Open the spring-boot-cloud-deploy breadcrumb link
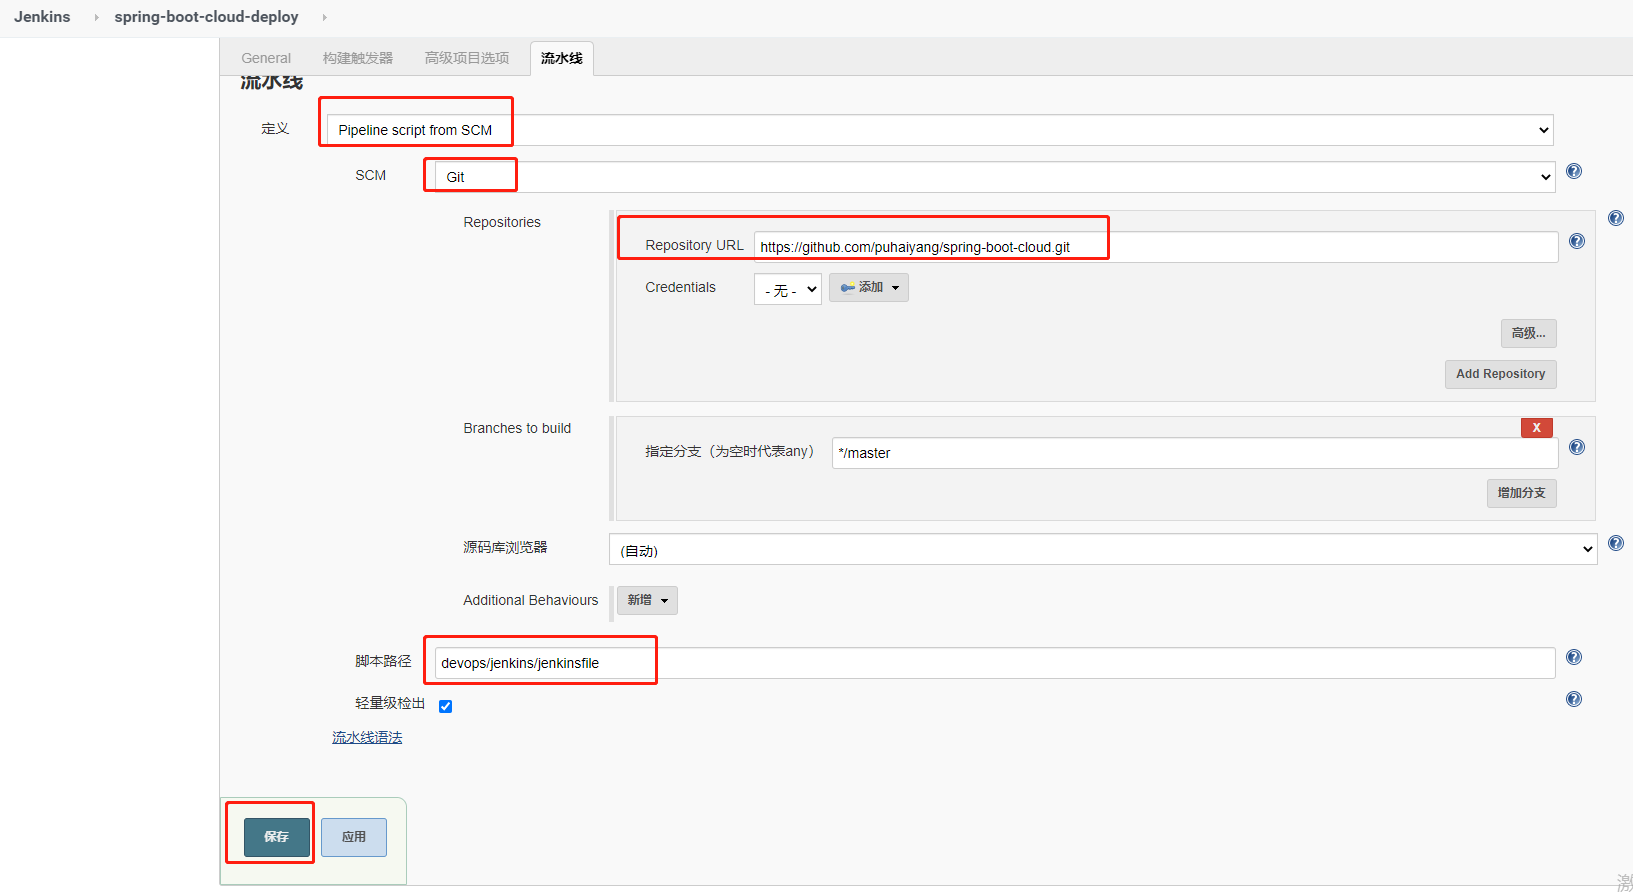Image resolution: width=1633 pixels, height=892 pixels. 206,17
